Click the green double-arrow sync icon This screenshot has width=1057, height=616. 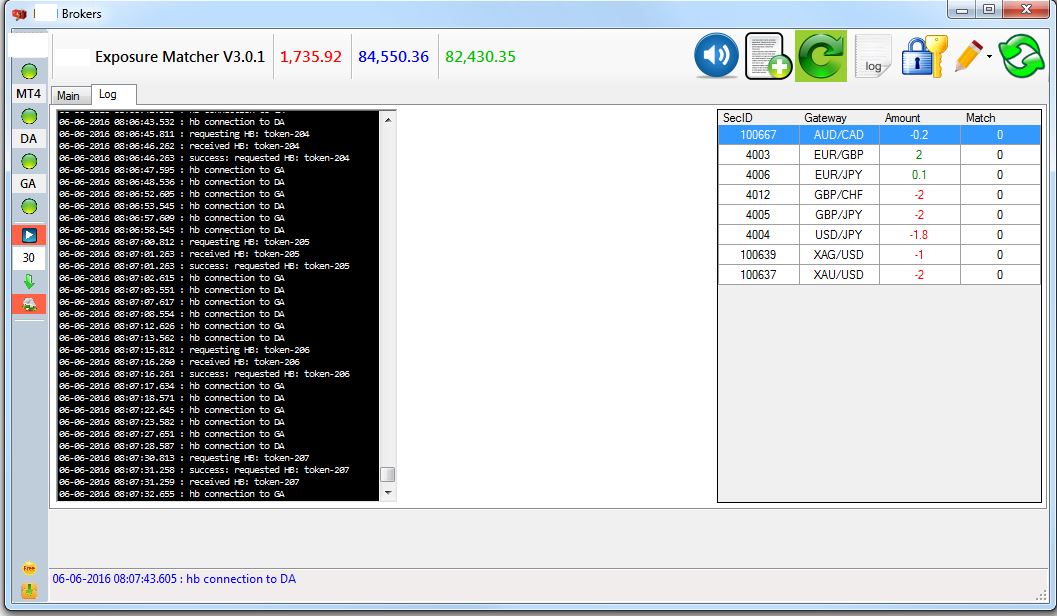tap(1021, 56)
